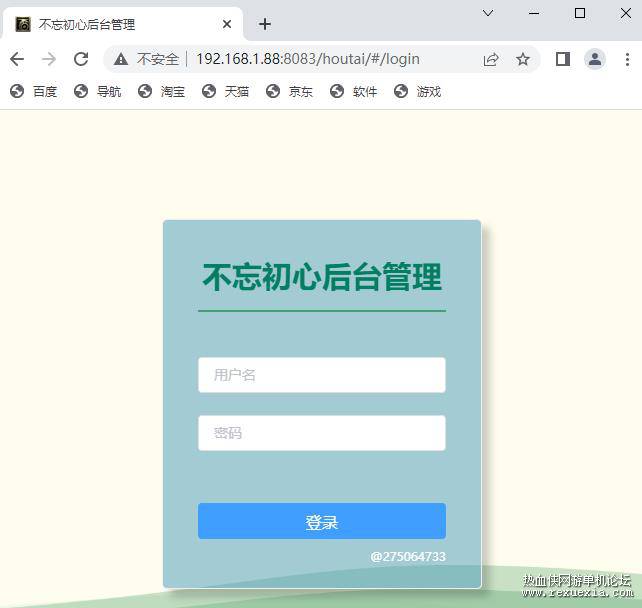The height and width of the screenshot is (608, 642).
Task: Toggle the browser side panel
Action: (563, 59)
